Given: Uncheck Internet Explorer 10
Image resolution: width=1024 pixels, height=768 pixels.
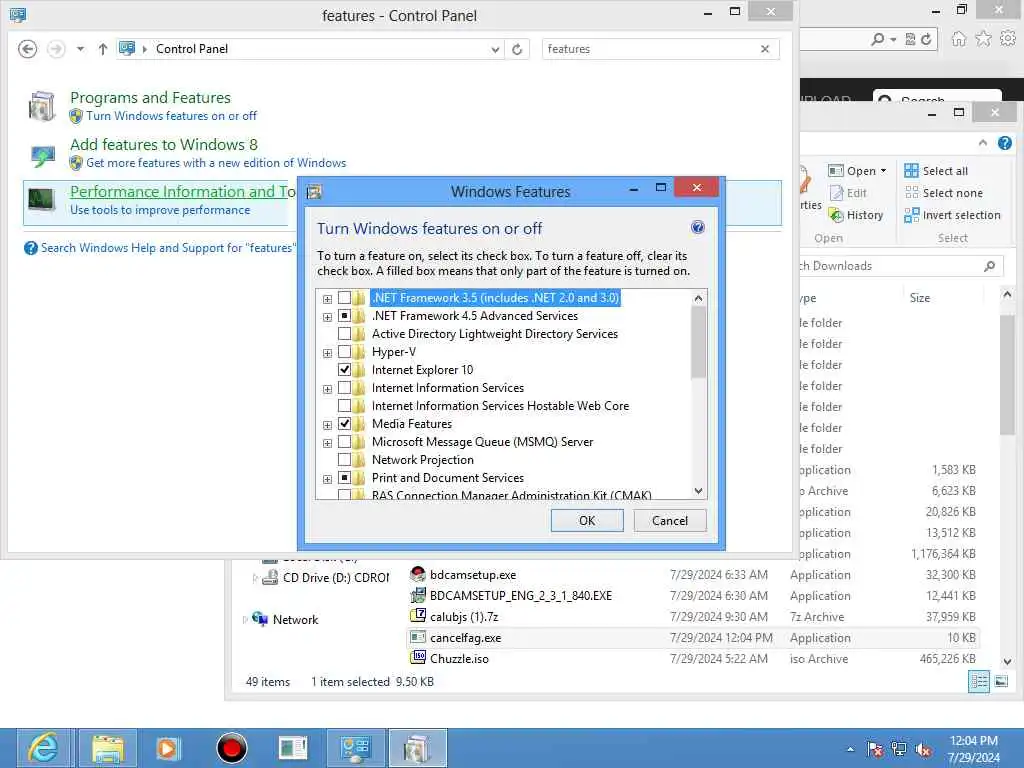Looking at the screenshot, I should pyautogui.click(x=344, y=370).
